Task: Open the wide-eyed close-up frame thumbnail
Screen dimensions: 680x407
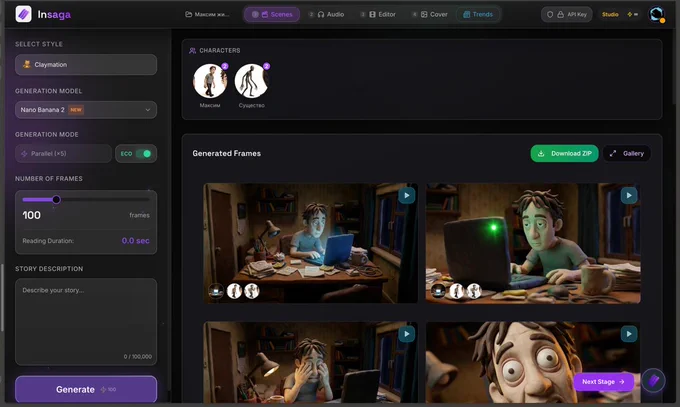Action: (x=533, y=362)
